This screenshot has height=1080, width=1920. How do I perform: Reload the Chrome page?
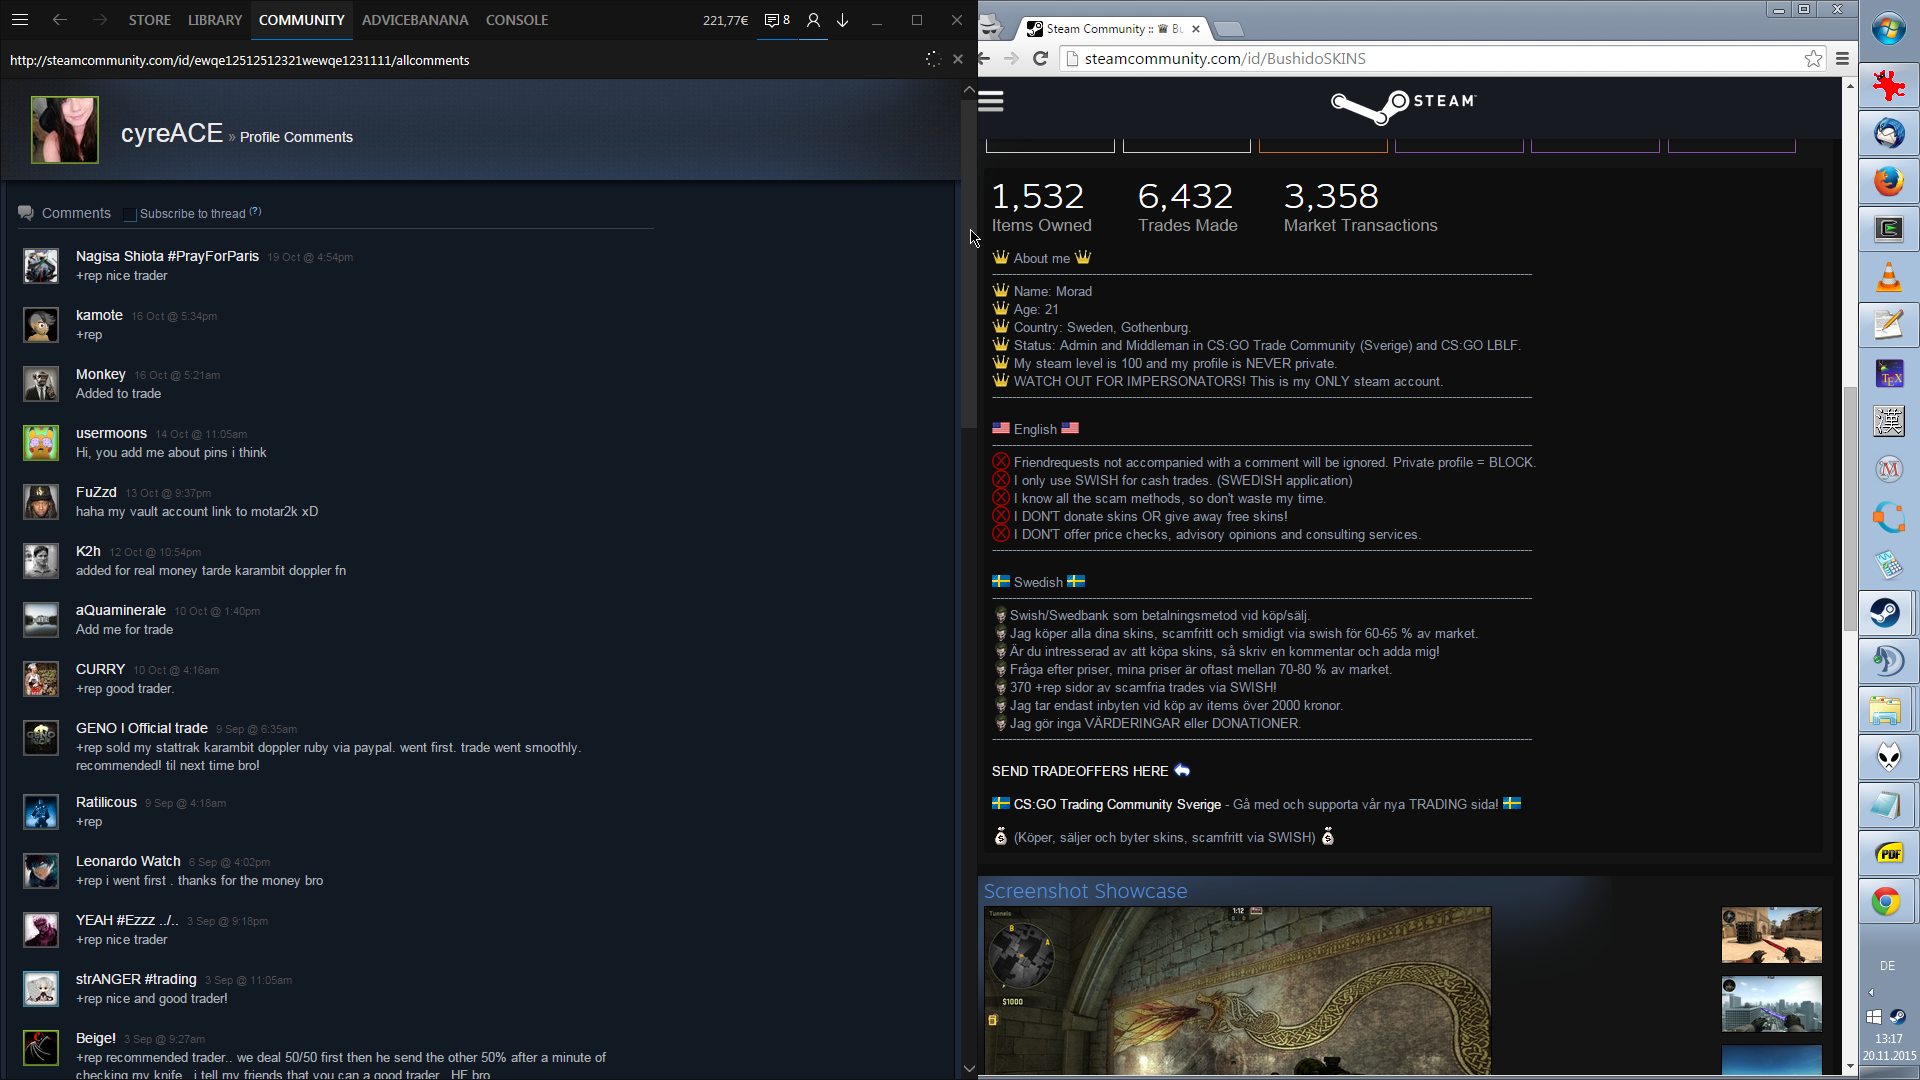[1040, 59]
